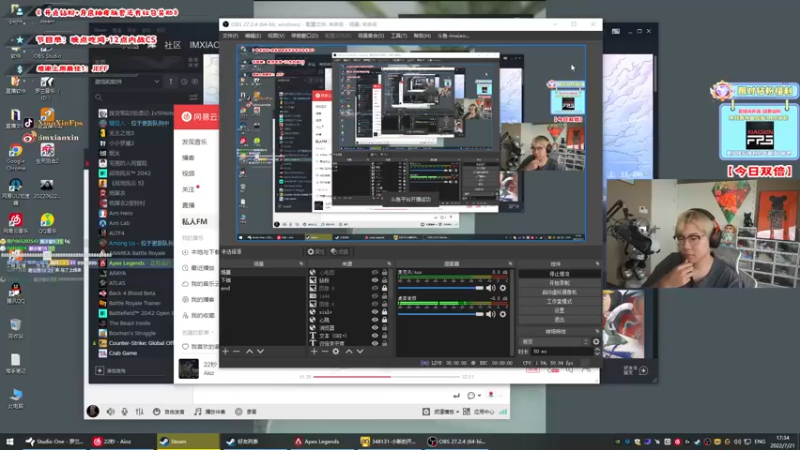Select 私人FM in NetEase sidebar

coord(194,221)
